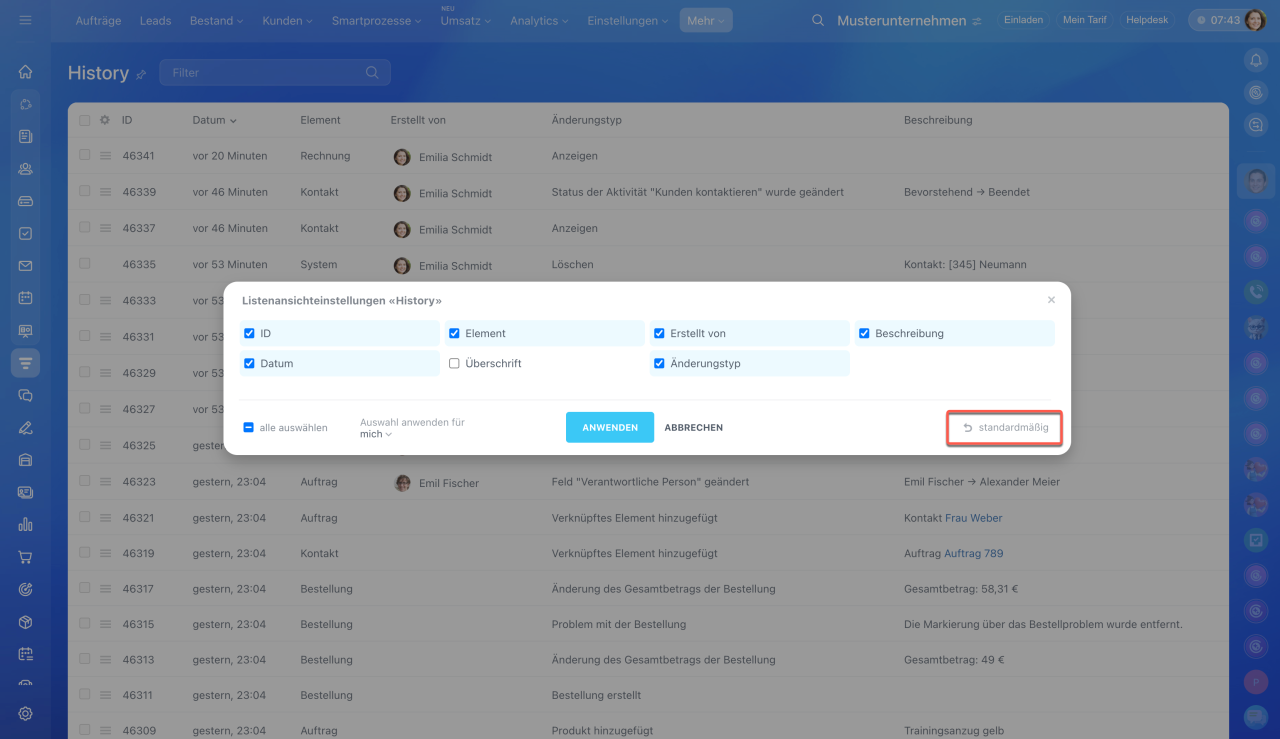Click the notifications bell icon
The width and height of the screenshot is (1280, 739).
[1256, 60]
